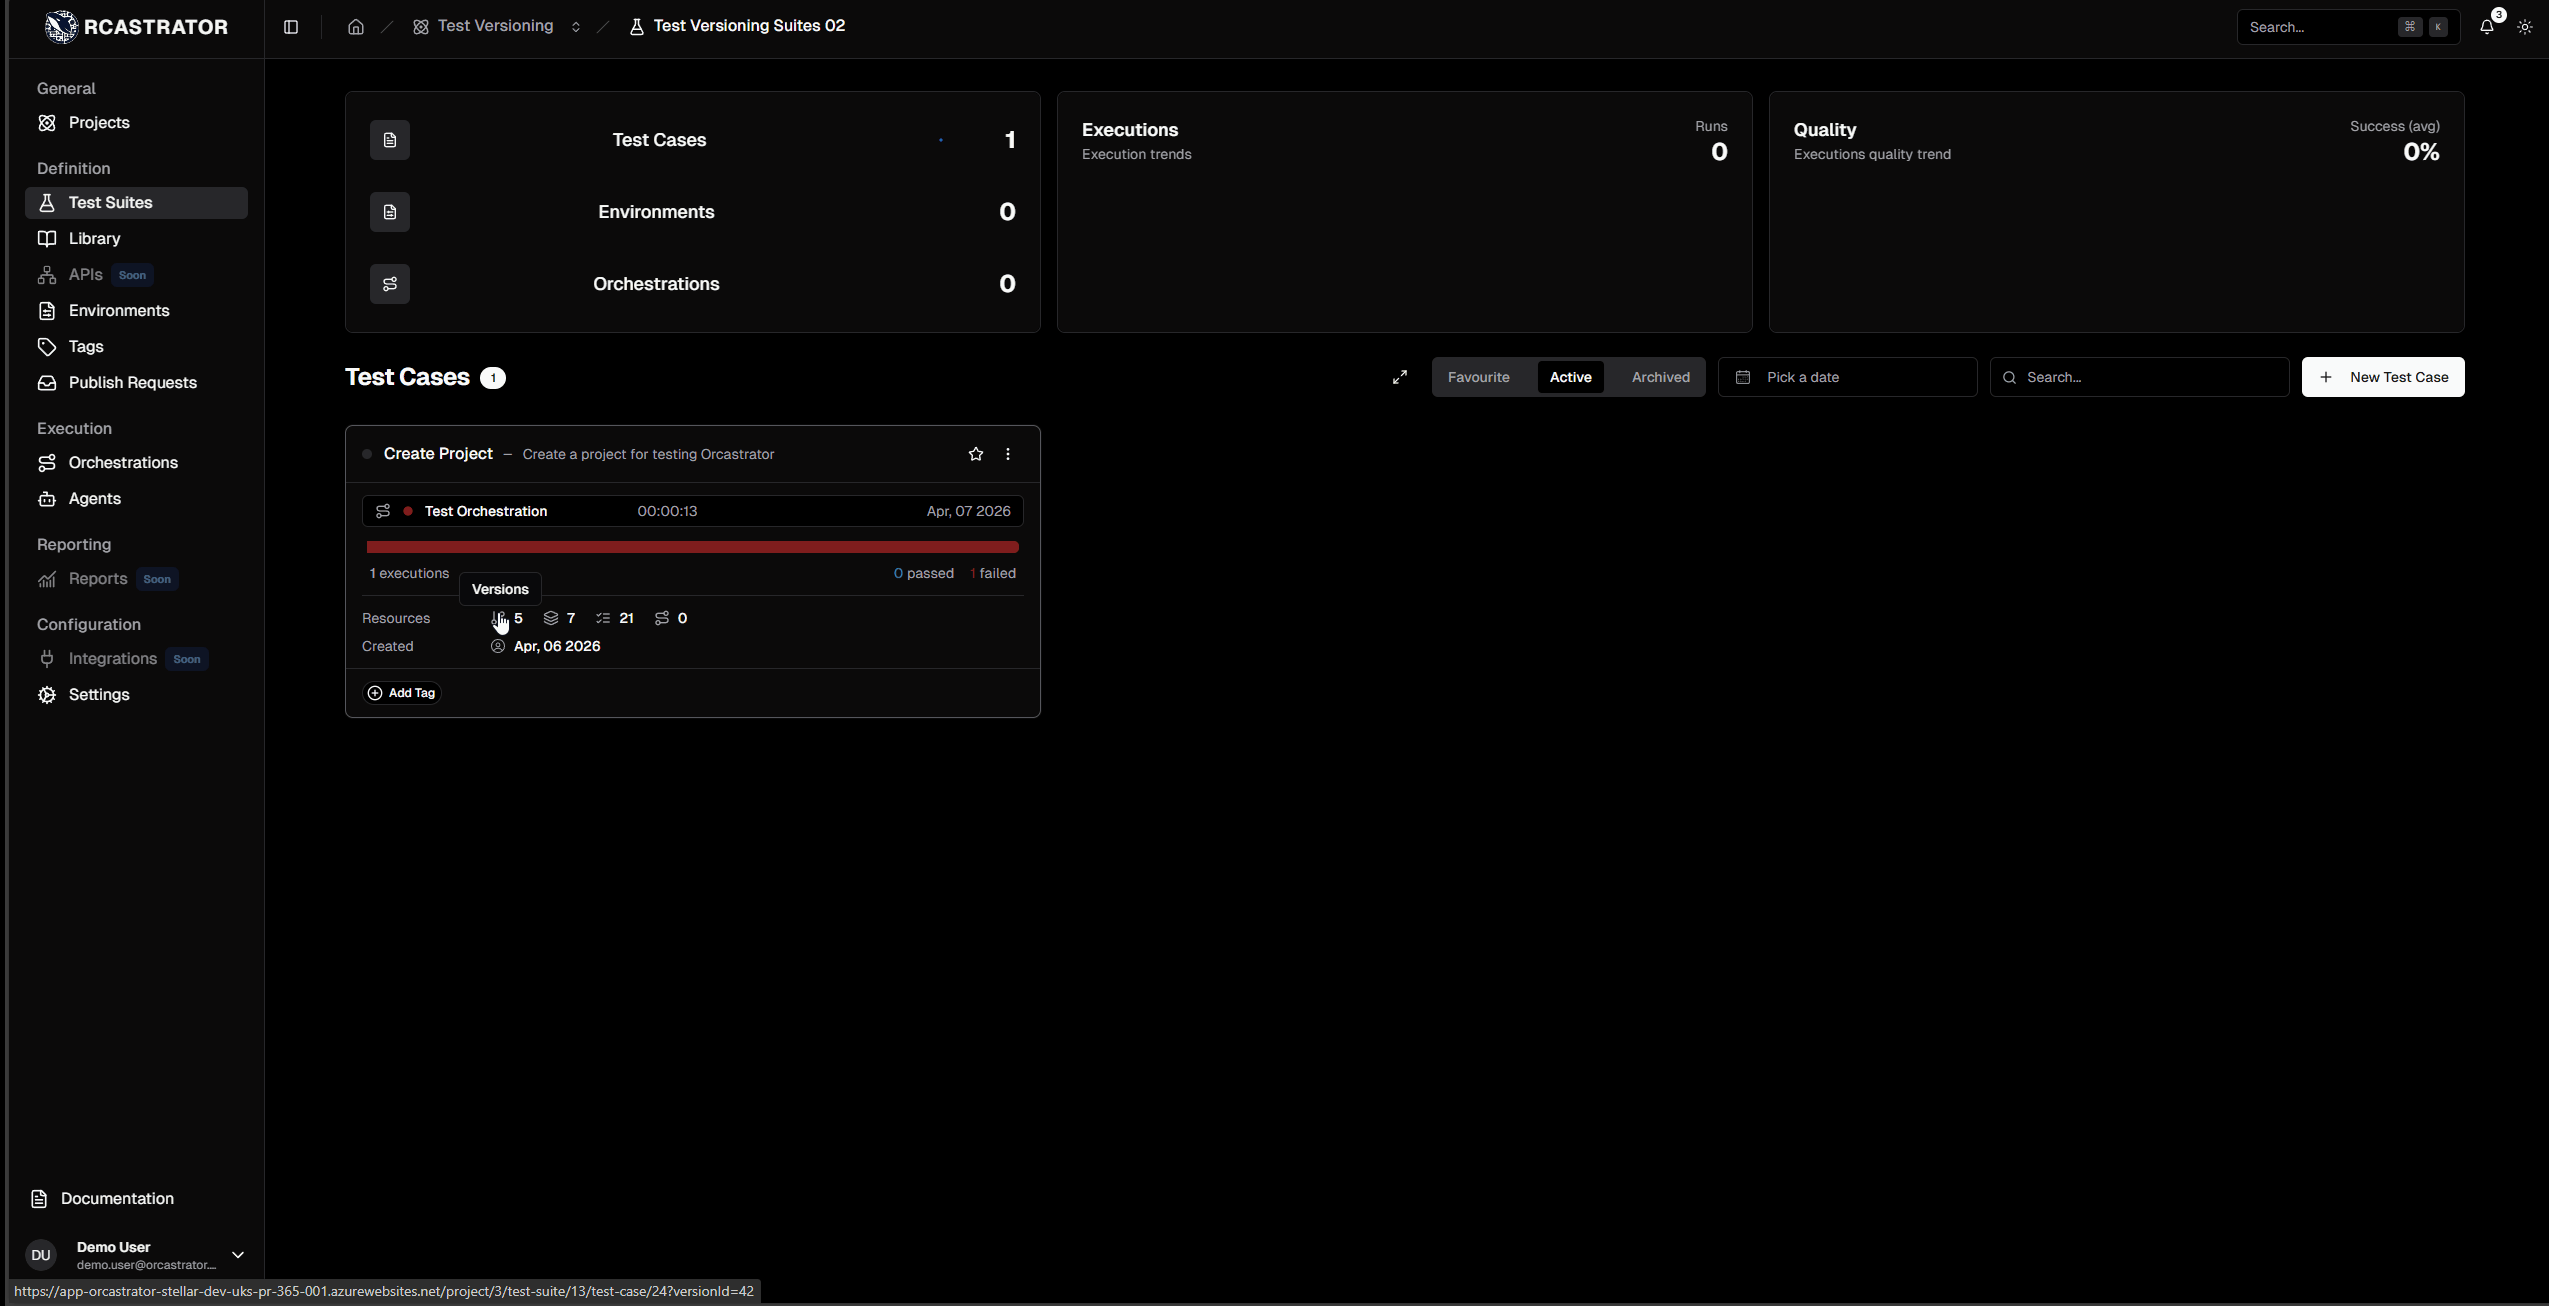This screenshot has height=1306, width=2549.
Task: Switch to Archived tab
Action: pos(1660,377)
